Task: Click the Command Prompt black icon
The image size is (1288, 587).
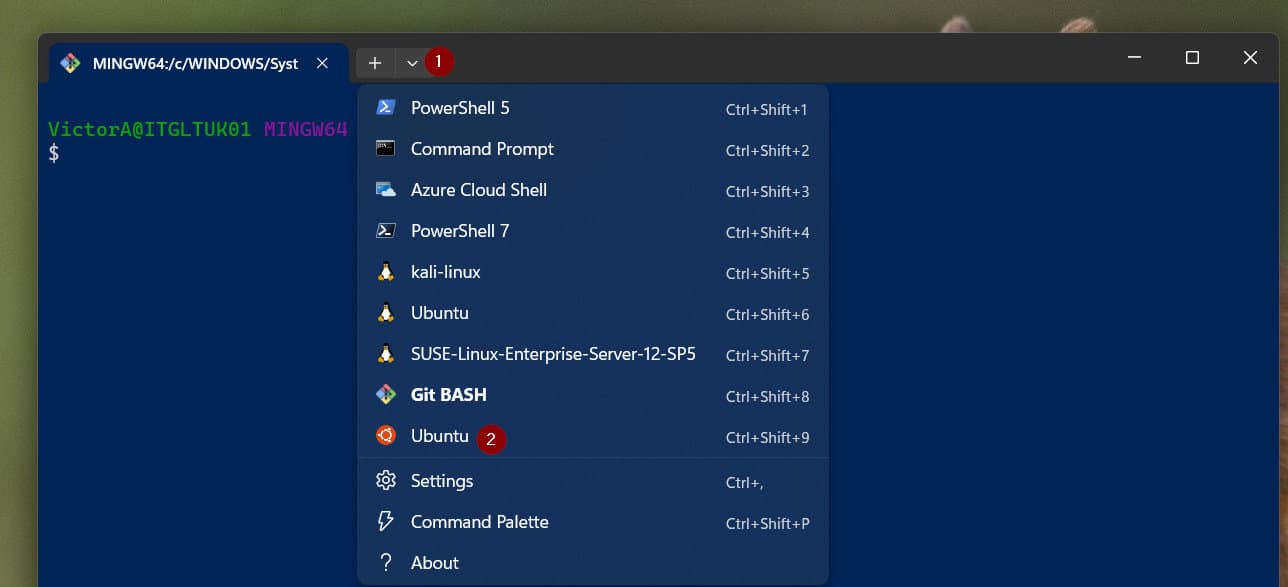Action: pos(385,148)
